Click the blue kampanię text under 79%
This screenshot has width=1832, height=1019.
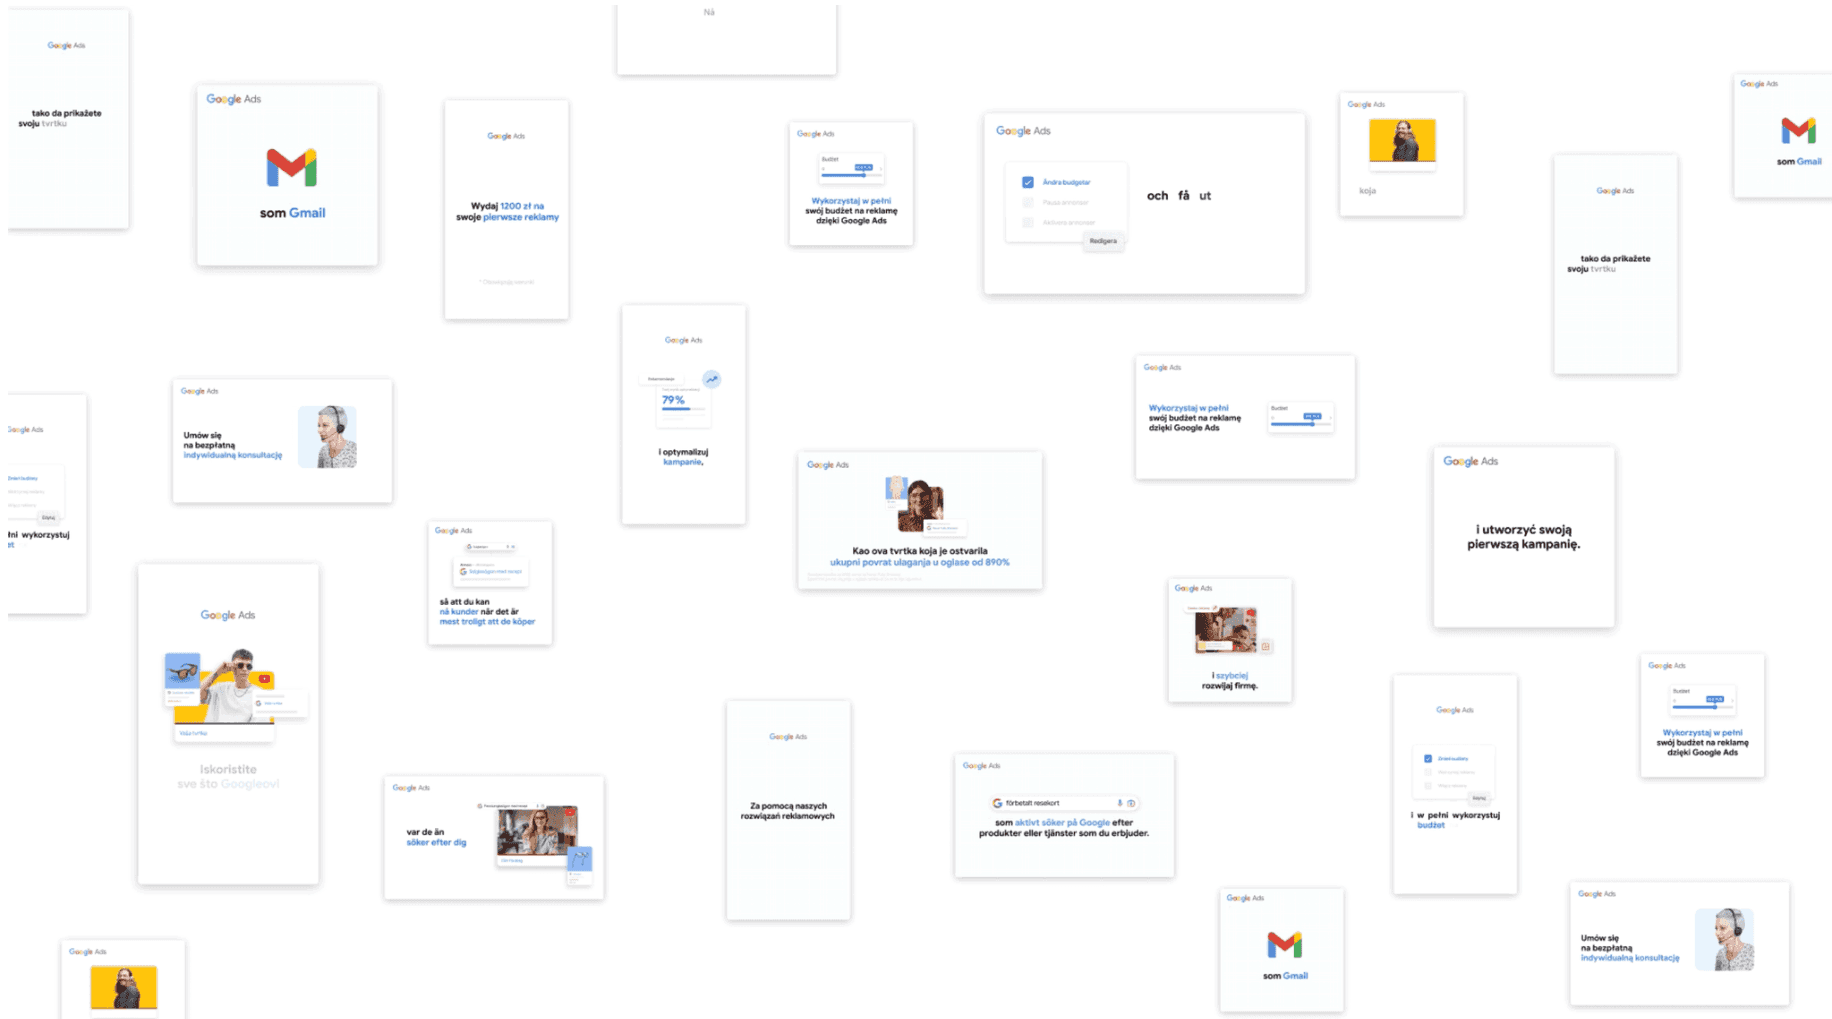683,462
